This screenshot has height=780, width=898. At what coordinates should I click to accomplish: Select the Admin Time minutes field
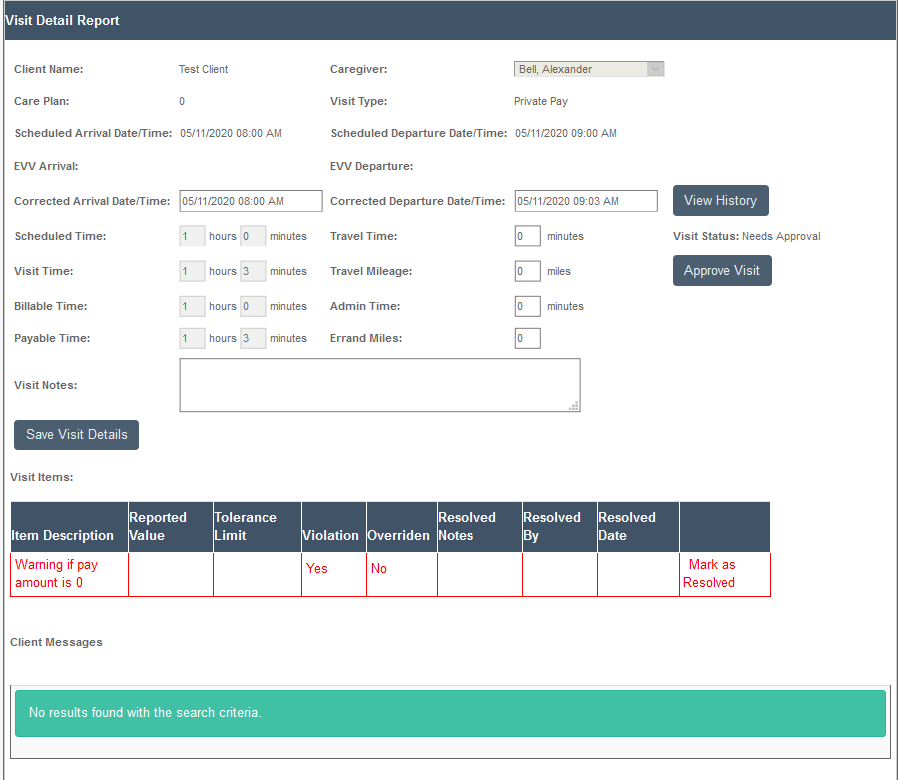(x=527, y=305)
